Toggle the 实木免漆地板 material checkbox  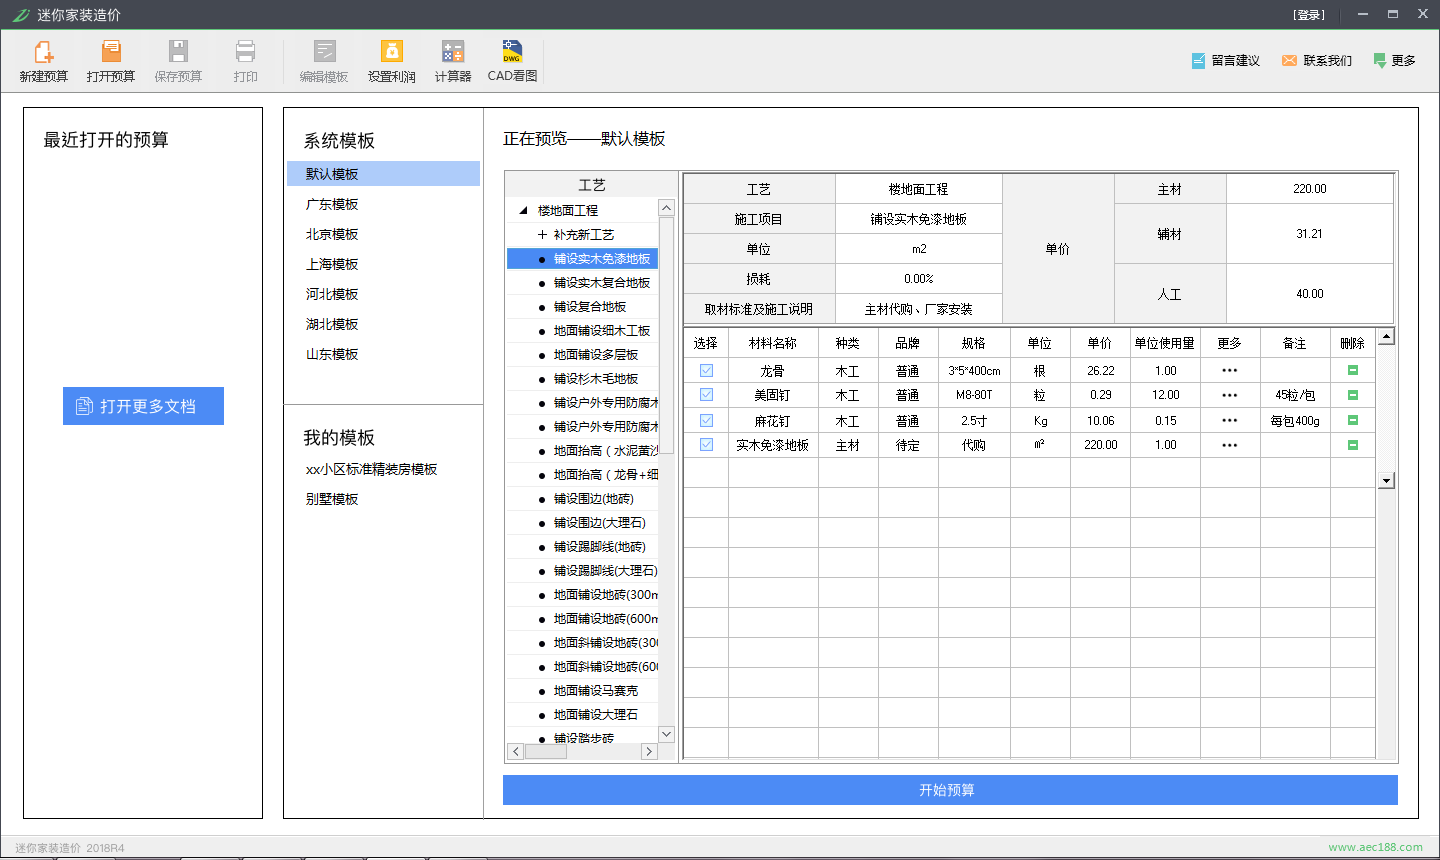pyautogui.click(x=706, y=445)
